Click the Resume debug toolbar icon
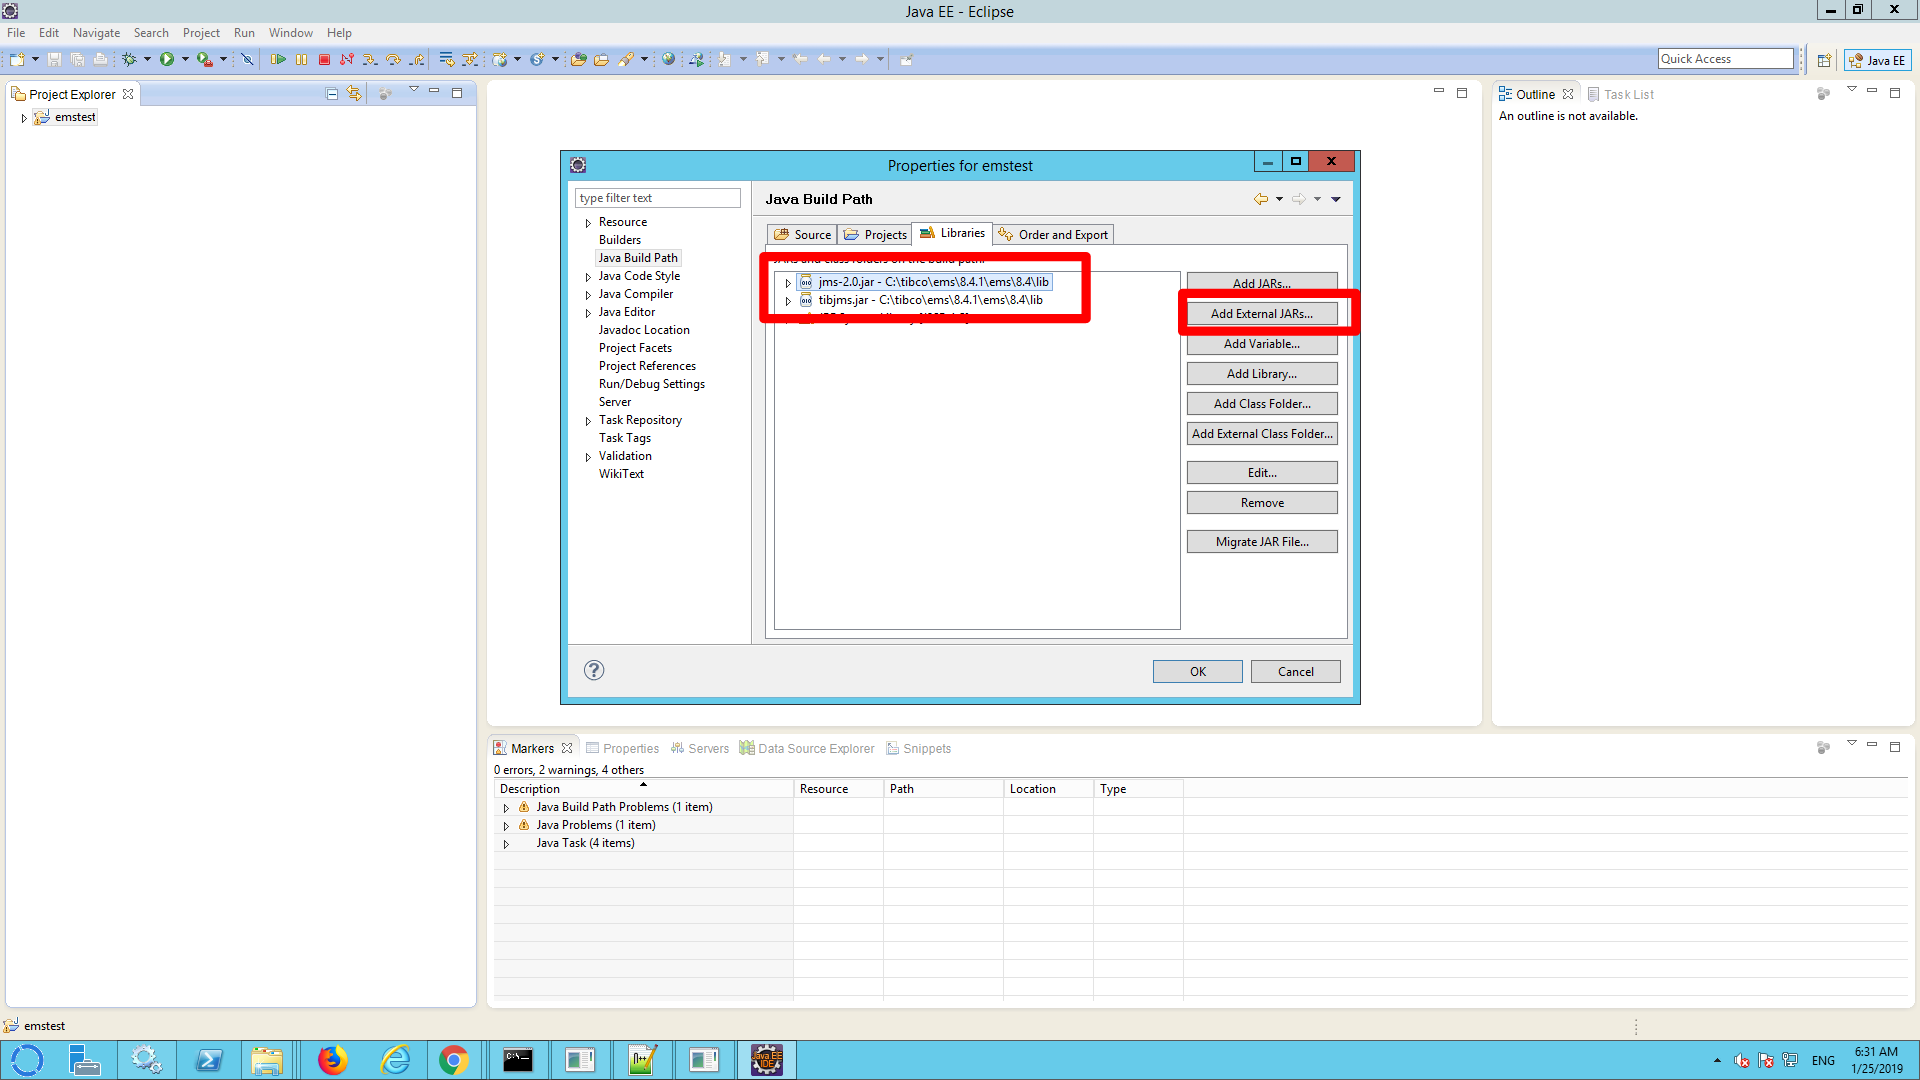Viewport: 1920px width, 1080px height. coord(278,59)
